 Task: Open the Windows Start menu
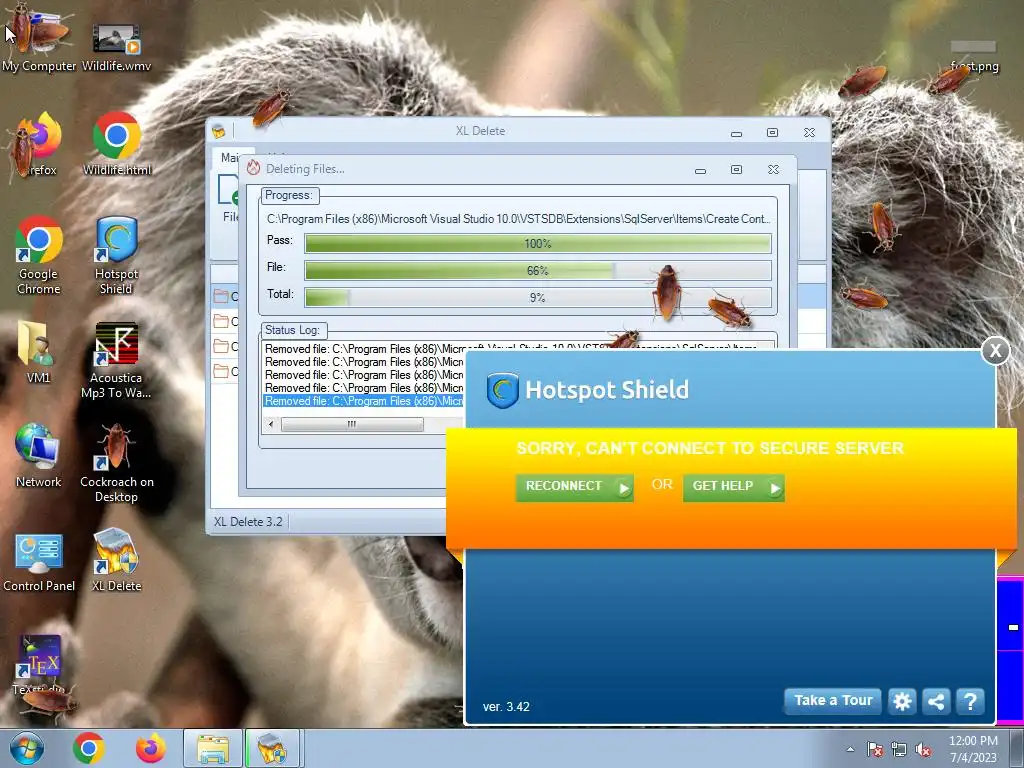26,748
